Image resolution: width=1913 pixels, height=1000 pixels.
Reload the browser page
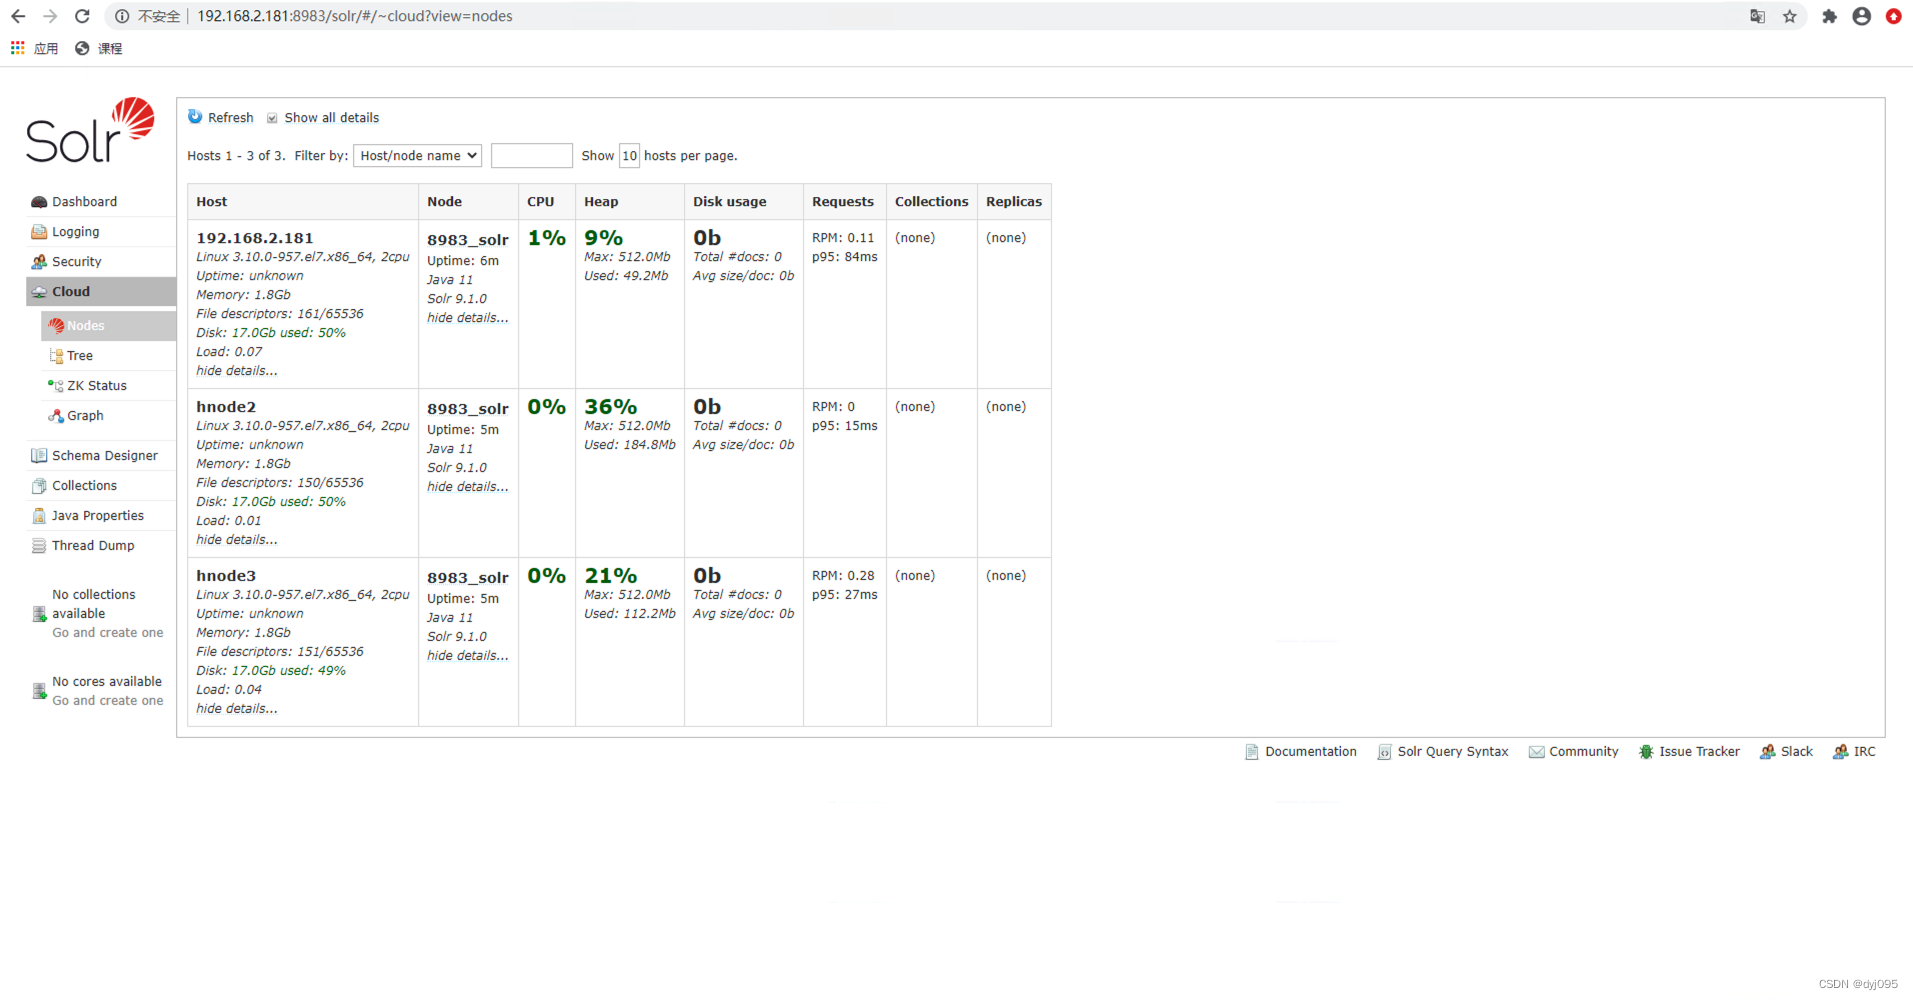pyautogui.click(x=82, y=16)
